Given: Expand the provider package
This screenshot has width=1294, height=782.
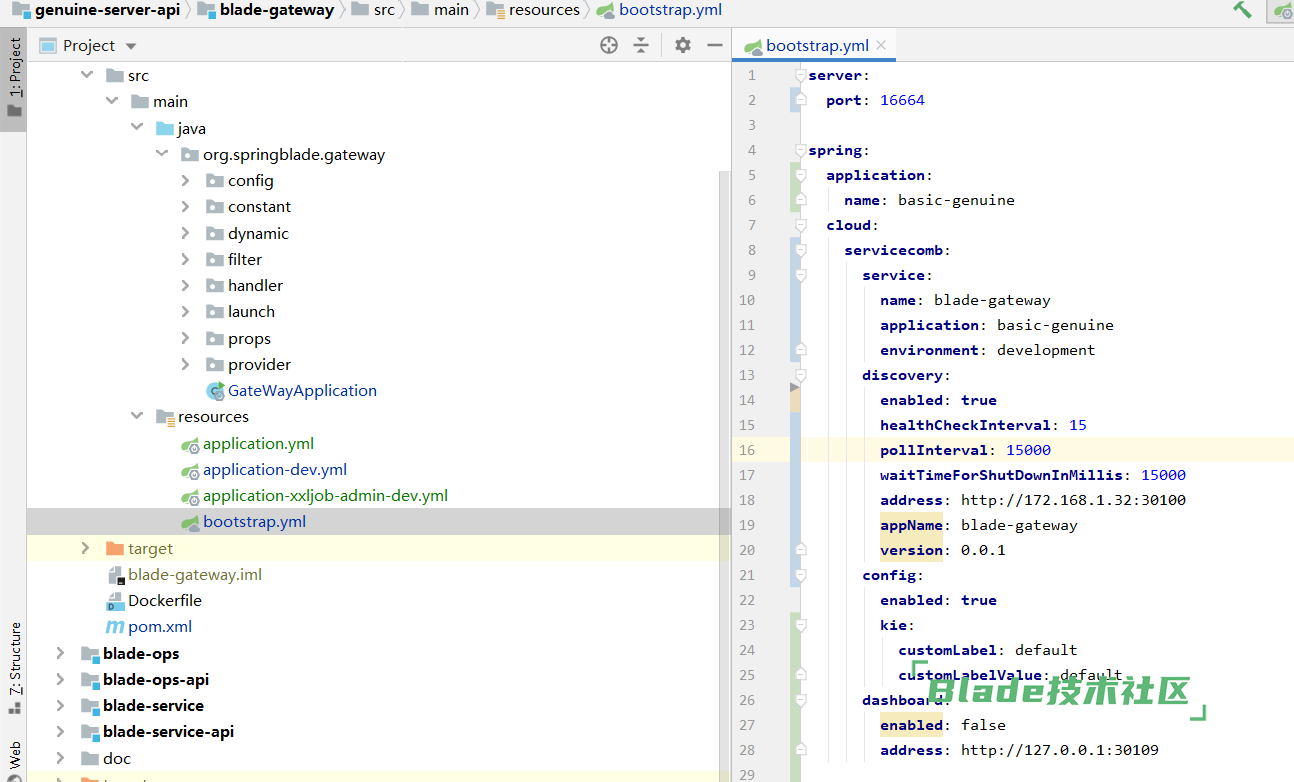Looking at the screenshot, I should coord(186,364).
